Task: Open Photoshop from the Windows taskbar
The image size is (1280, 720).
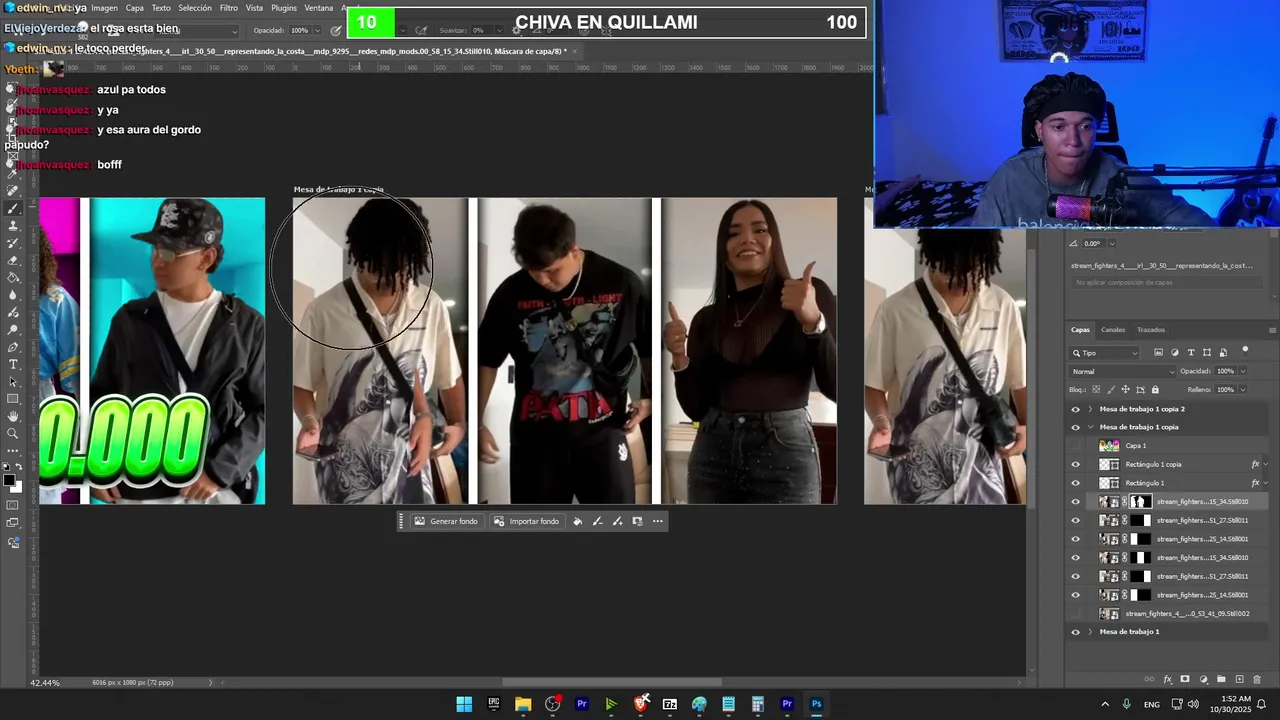Action: coord(816,704)
